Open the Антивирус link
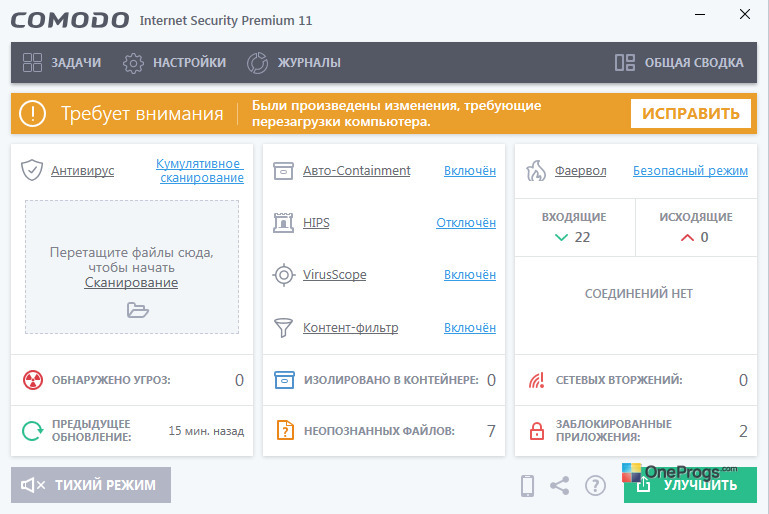The image size is (769, 514). pyautogui.click(x=82, y=171)
